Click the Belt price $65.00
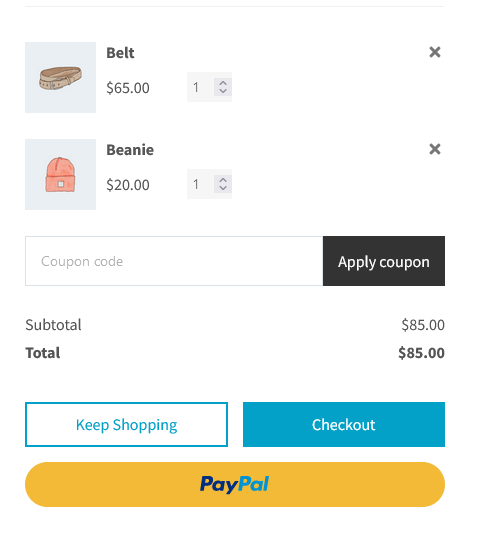 pos(128,88)
